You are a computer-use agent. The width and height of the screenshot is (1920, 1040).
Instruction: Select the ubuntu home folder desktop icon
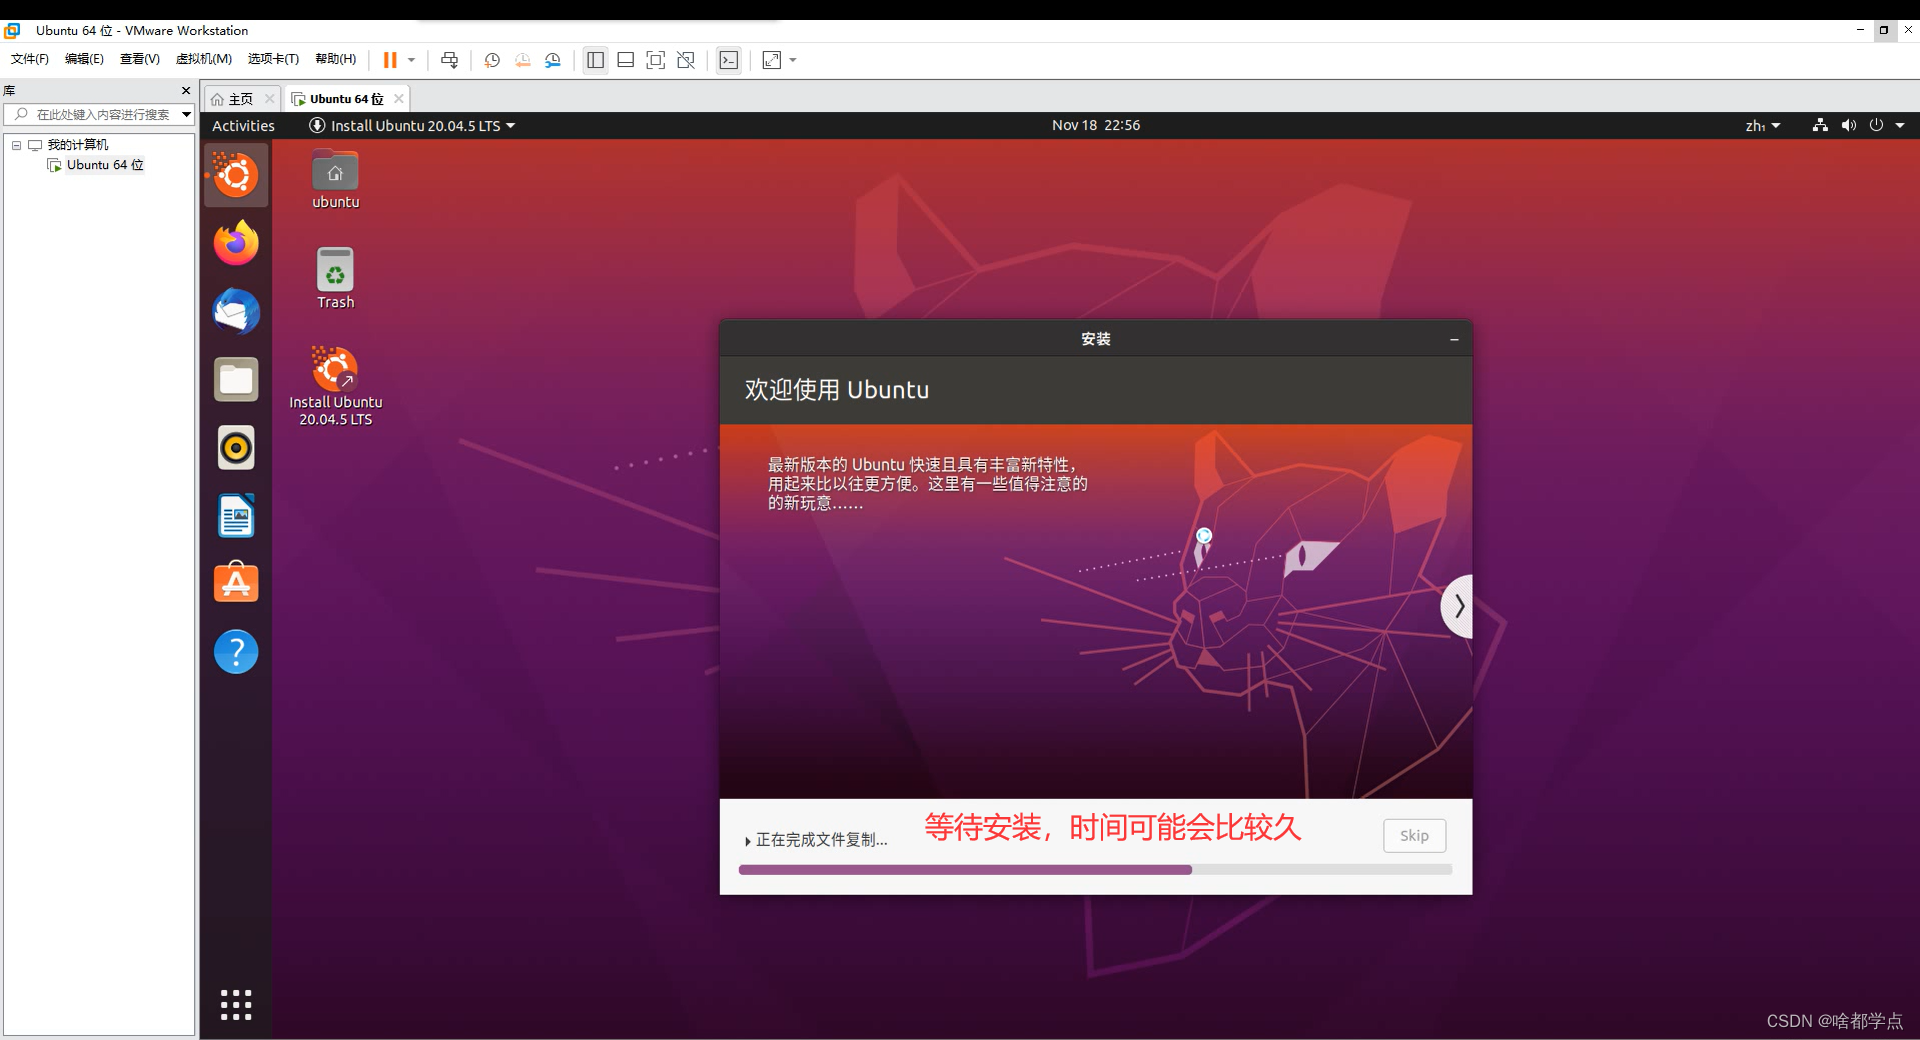point(335,180)
